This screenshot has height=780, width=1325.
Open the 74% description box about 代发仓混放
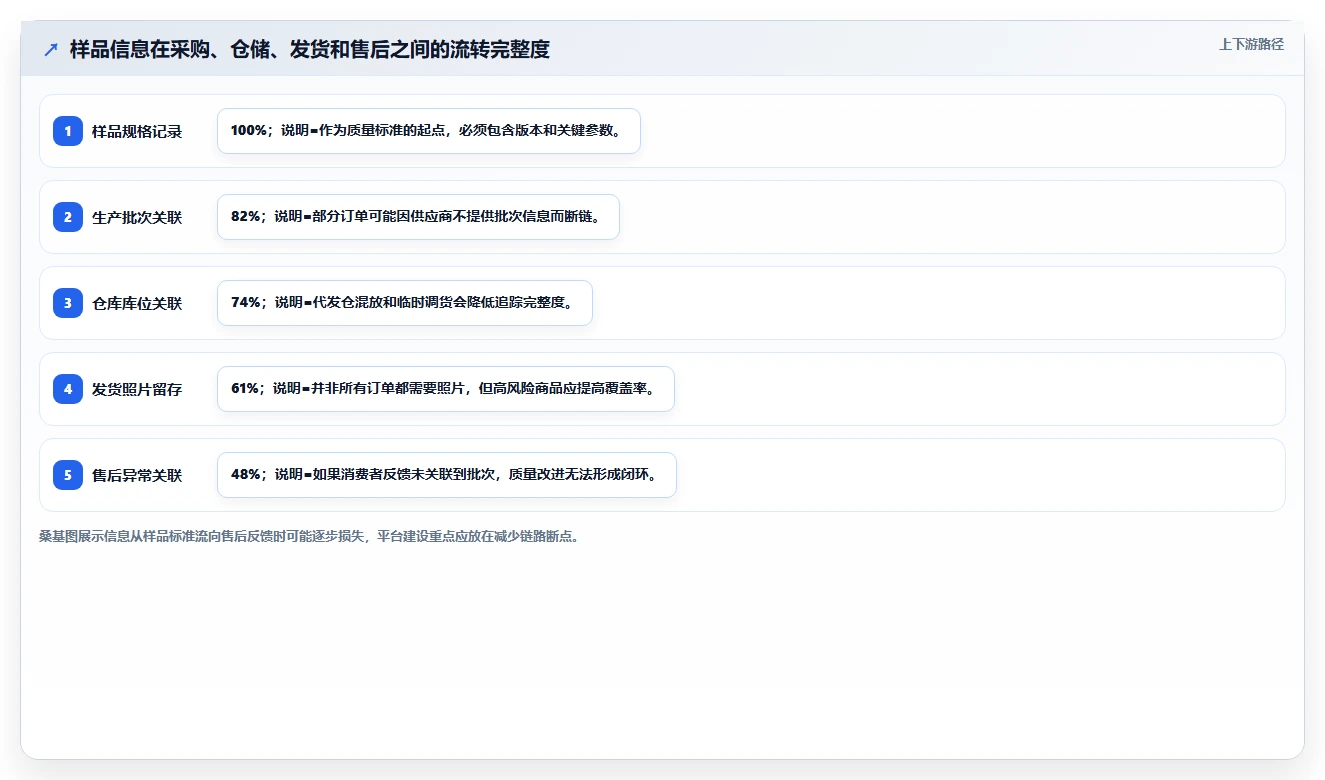[x=405, y=303]
